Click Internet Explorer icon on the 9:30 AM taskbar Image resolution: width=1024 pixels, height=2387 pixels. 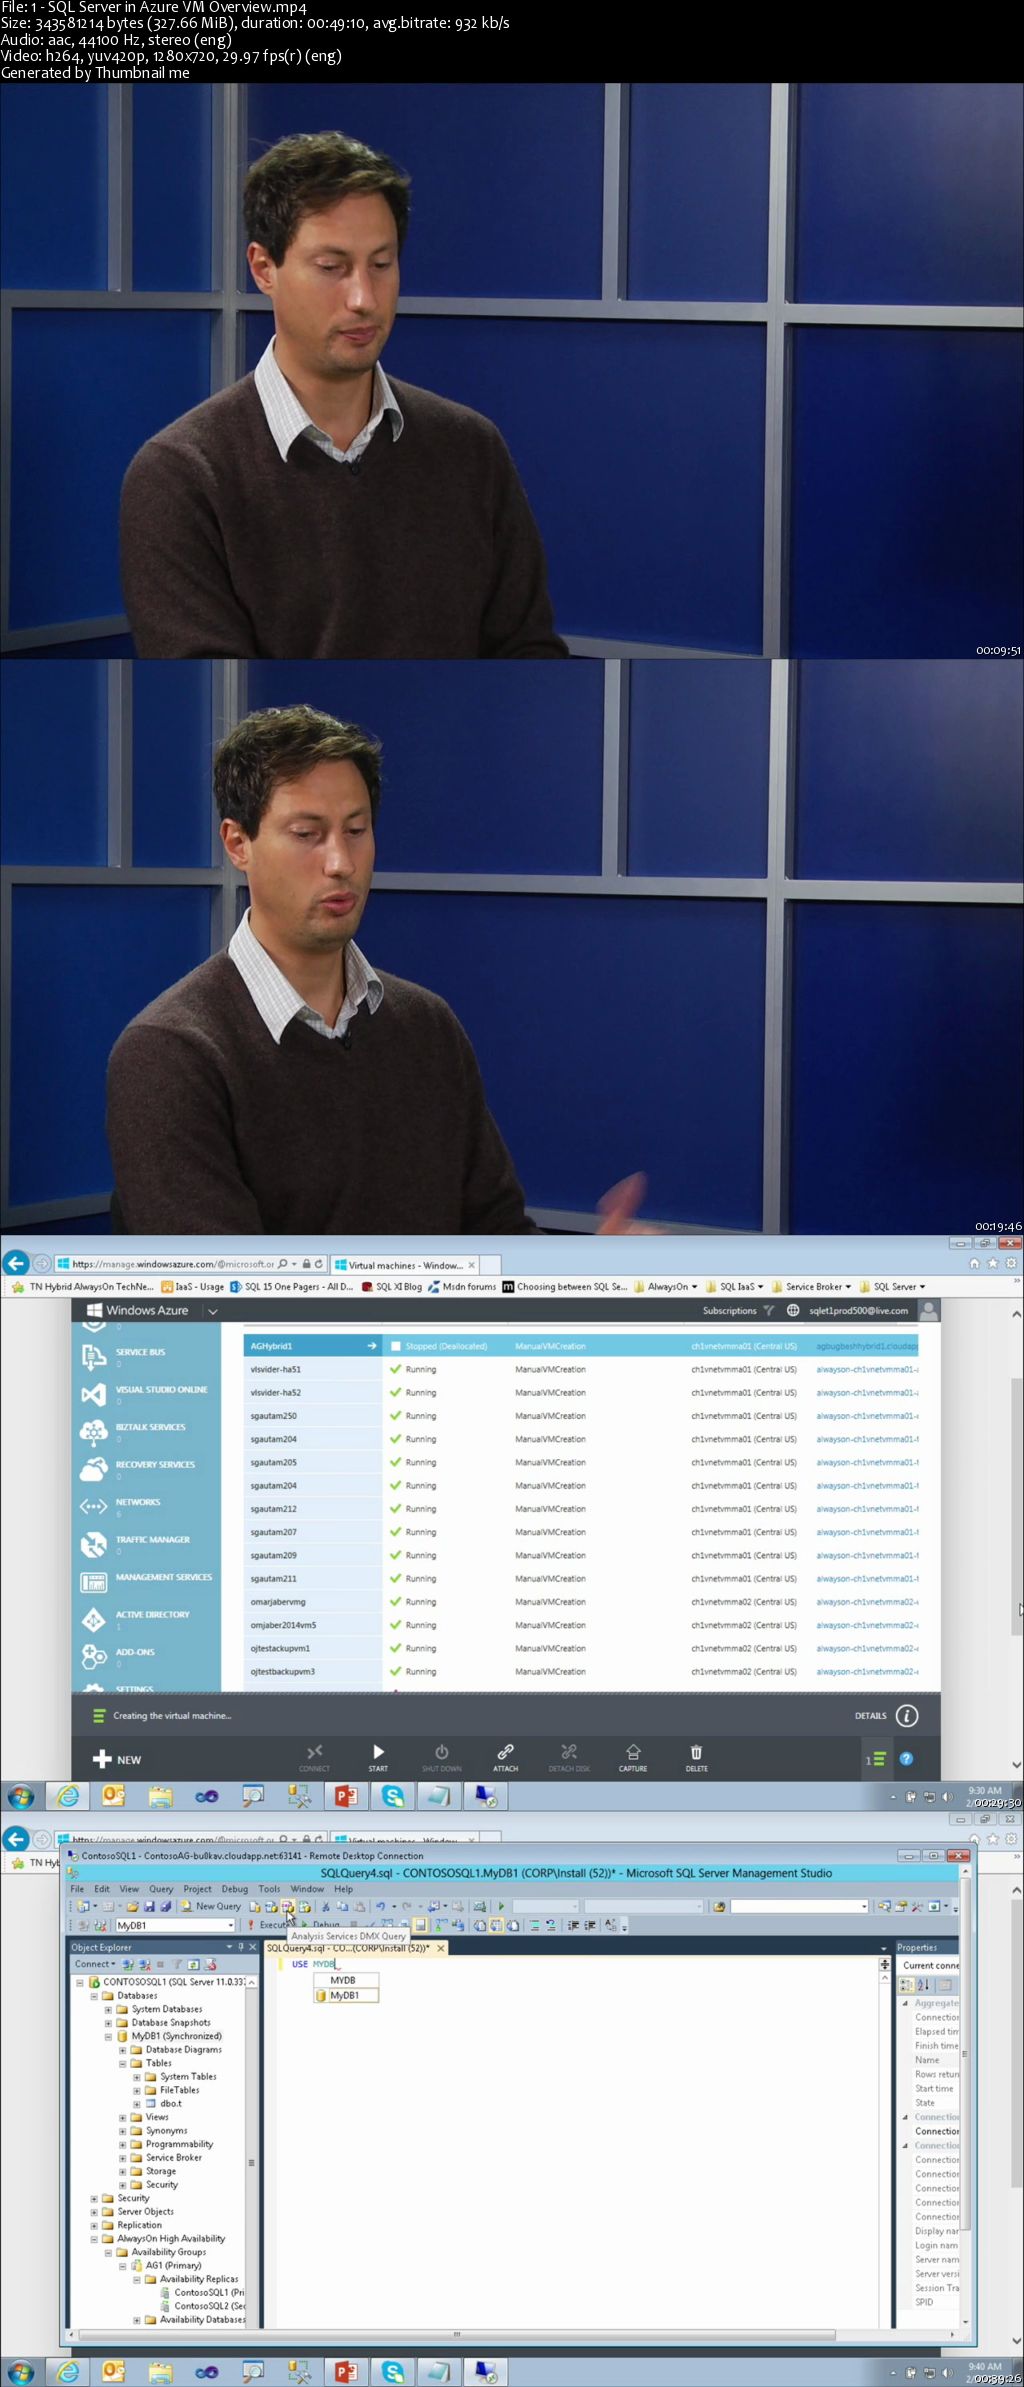point(67,1797)
